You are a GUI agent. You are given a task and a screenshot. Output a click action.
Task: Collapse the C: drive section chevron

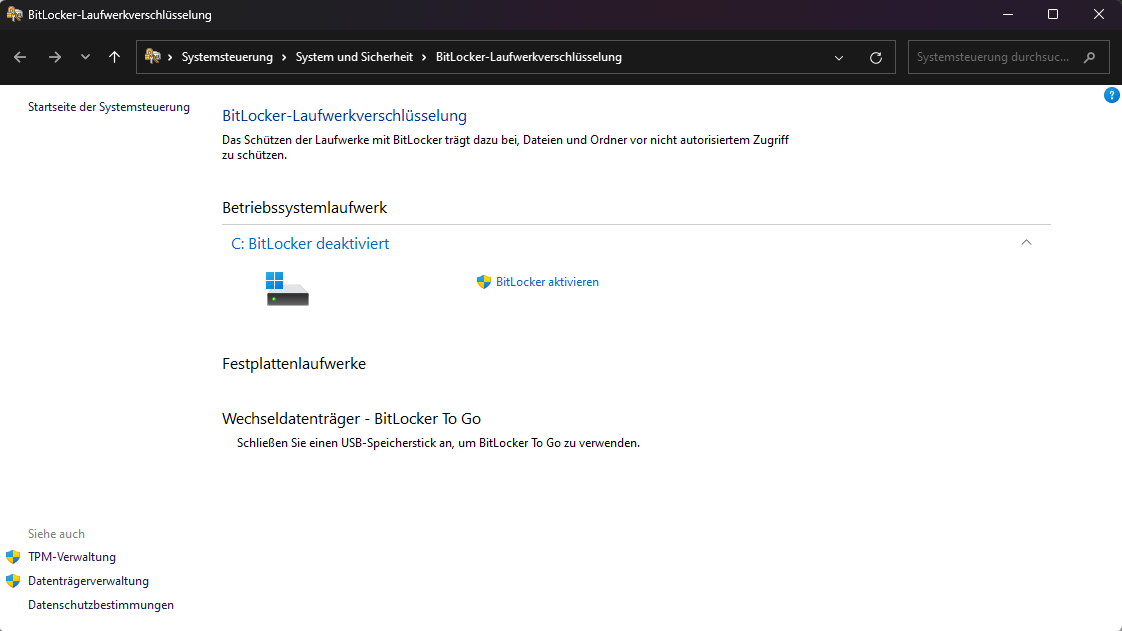pyautogui.click(x=1026, y=243)
